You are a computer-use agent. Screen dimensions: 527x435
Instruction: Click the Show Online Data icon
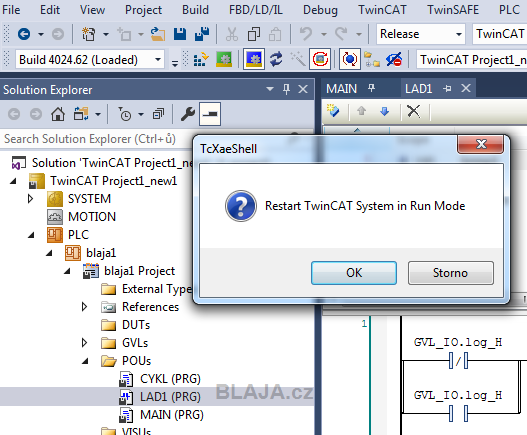click(350, 59)
